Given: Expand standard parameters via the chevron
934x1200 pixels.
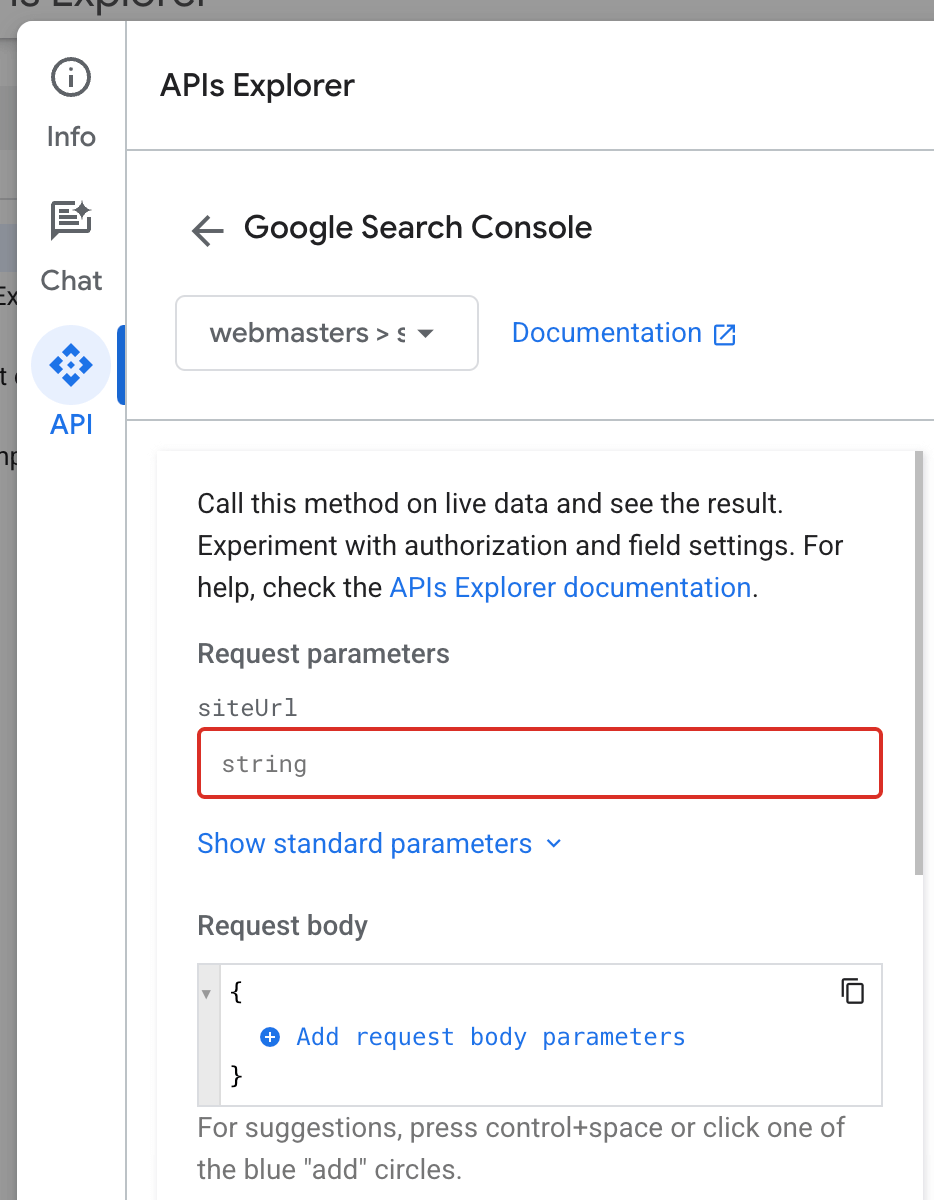Looking at the screenshot, I should point(554,844).
